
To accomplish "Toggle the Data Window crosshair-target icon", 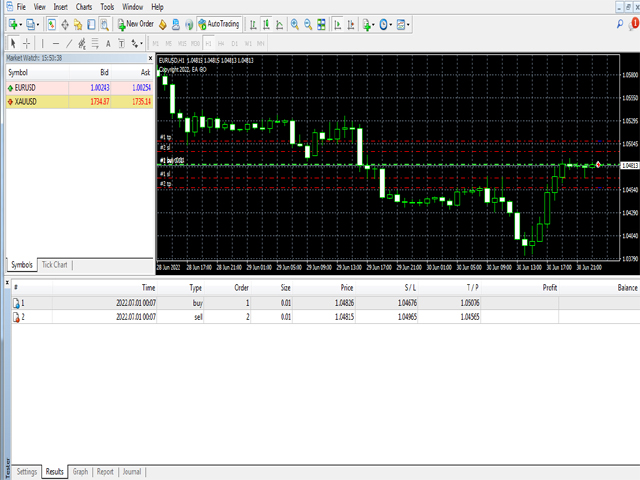I will 65,24.
